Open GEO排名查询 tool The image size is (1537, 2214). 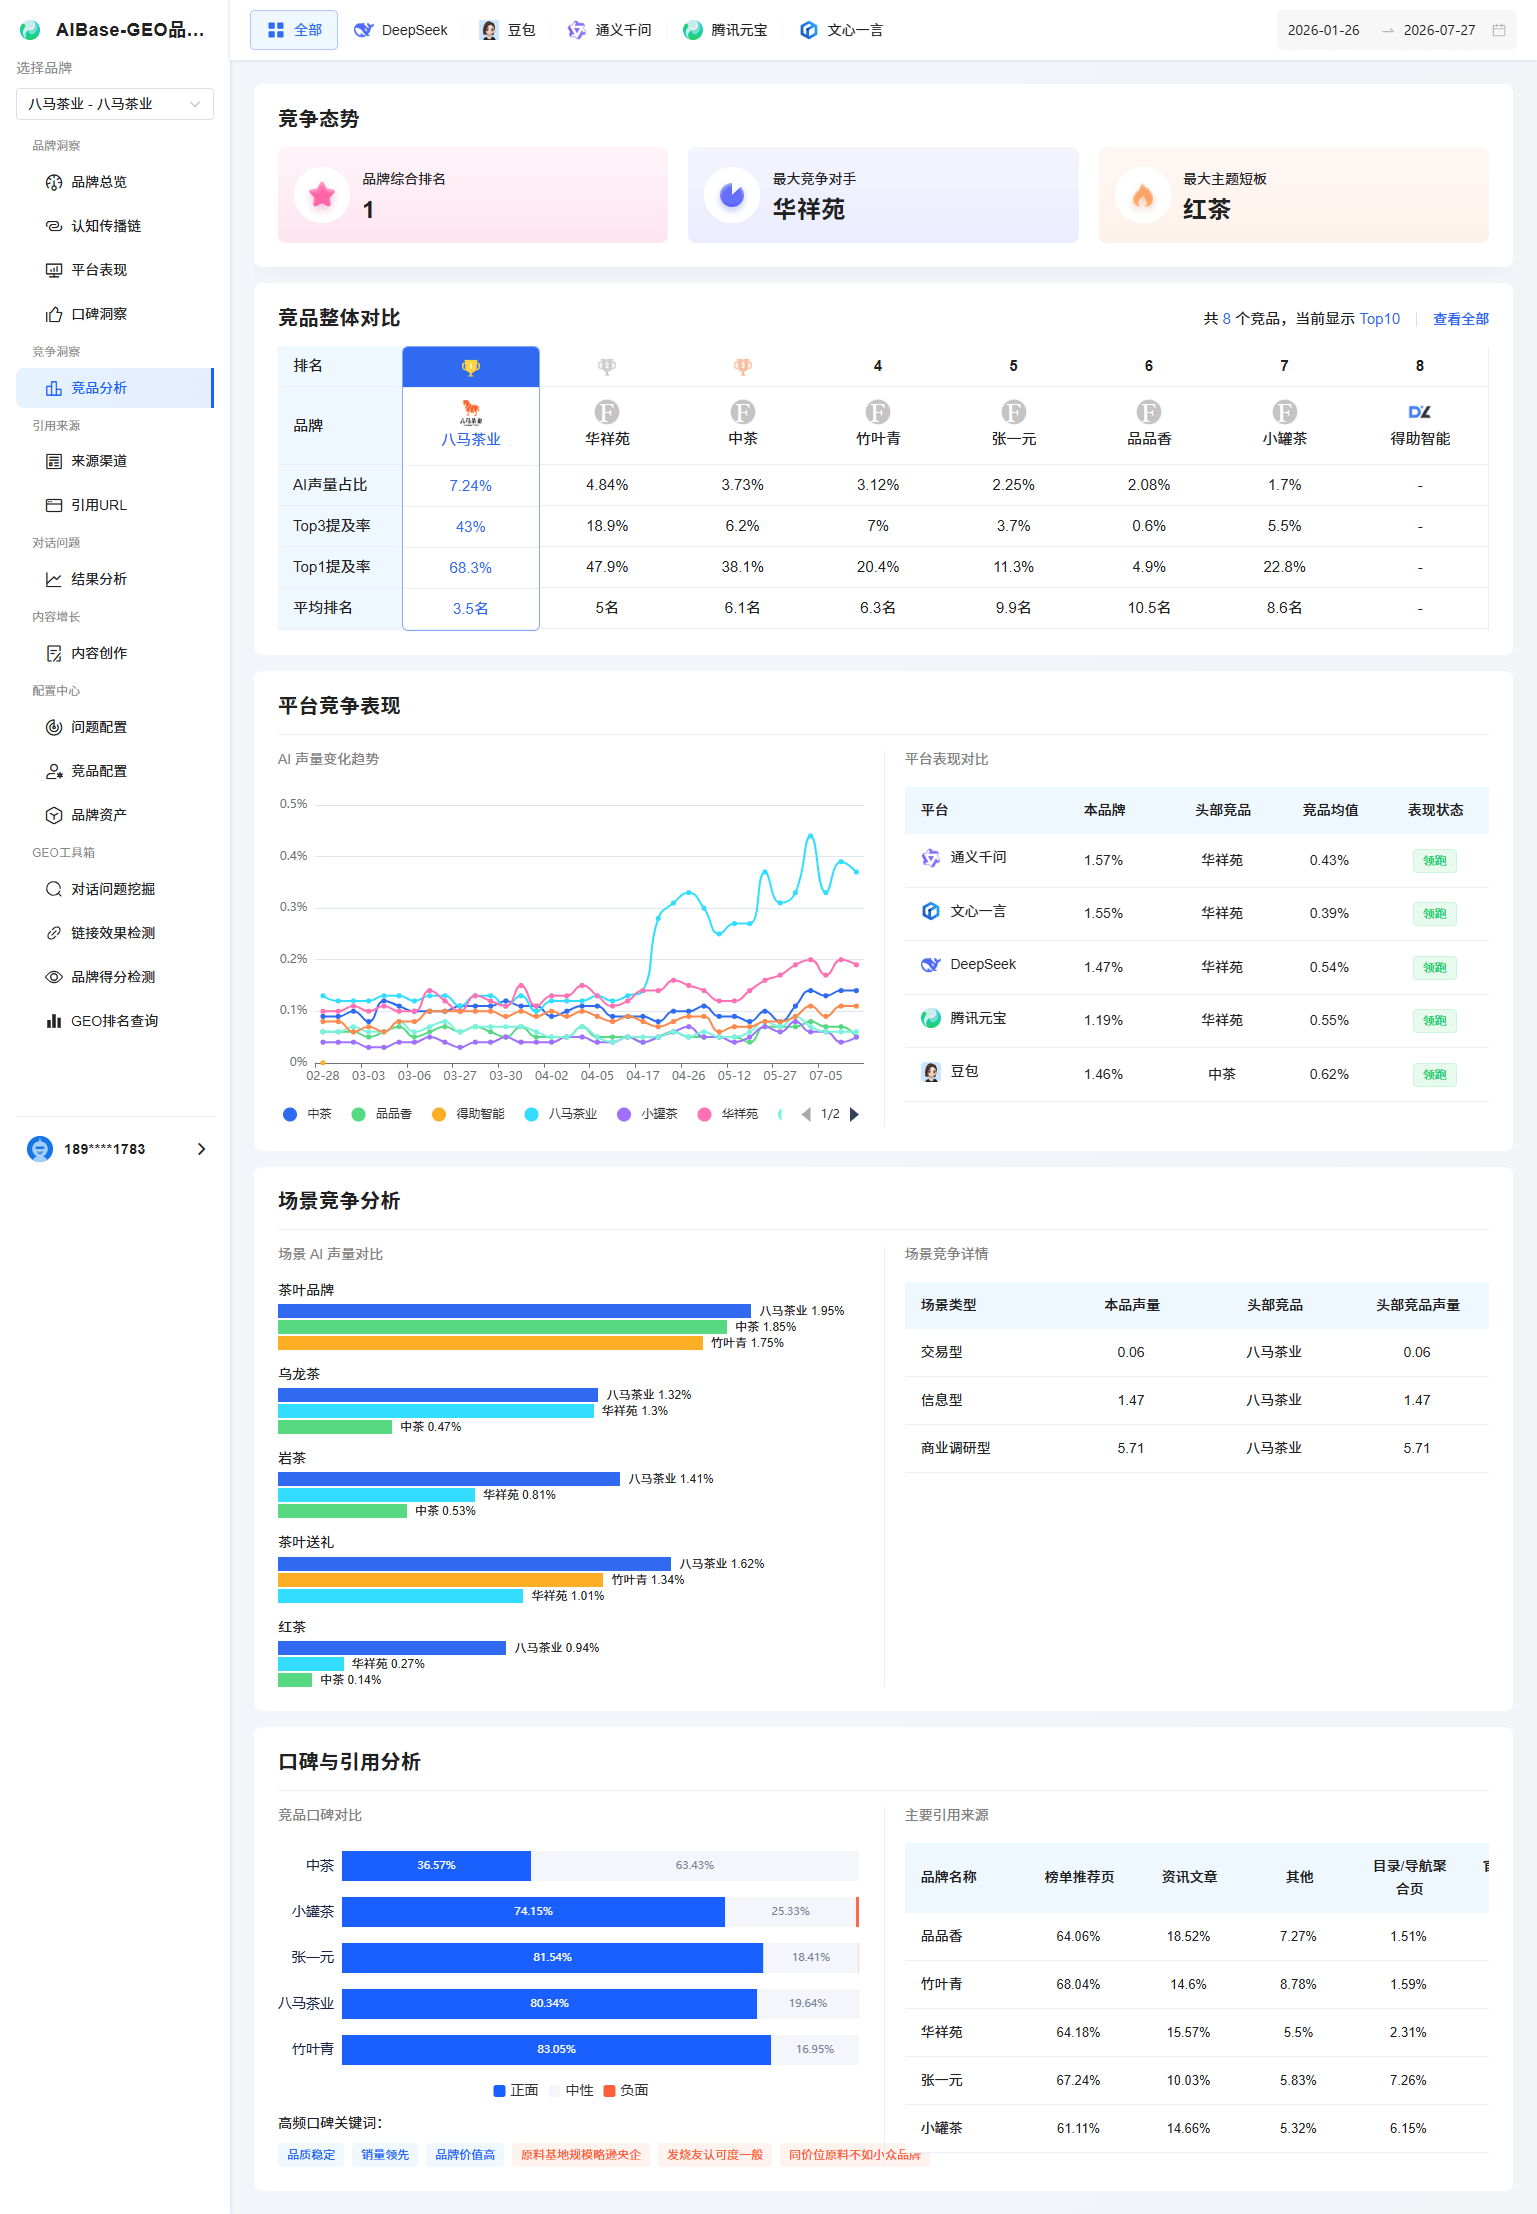tap(114, 1021)
